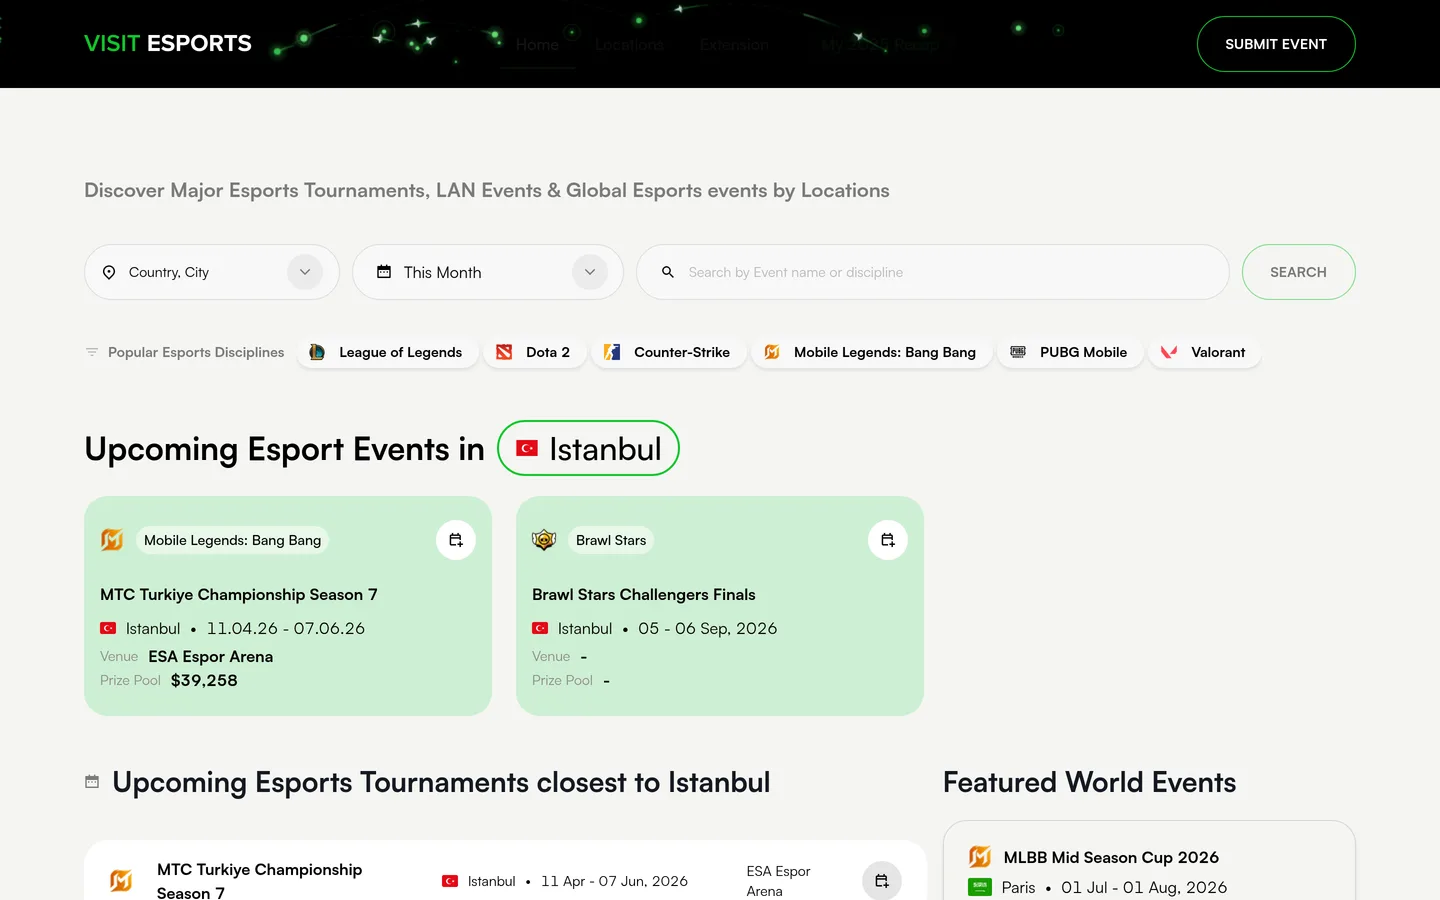Viewport: 1440px width, 900px height.
Task: Click Turkey flag on Brawl Stars card
Action: [540, 628]
